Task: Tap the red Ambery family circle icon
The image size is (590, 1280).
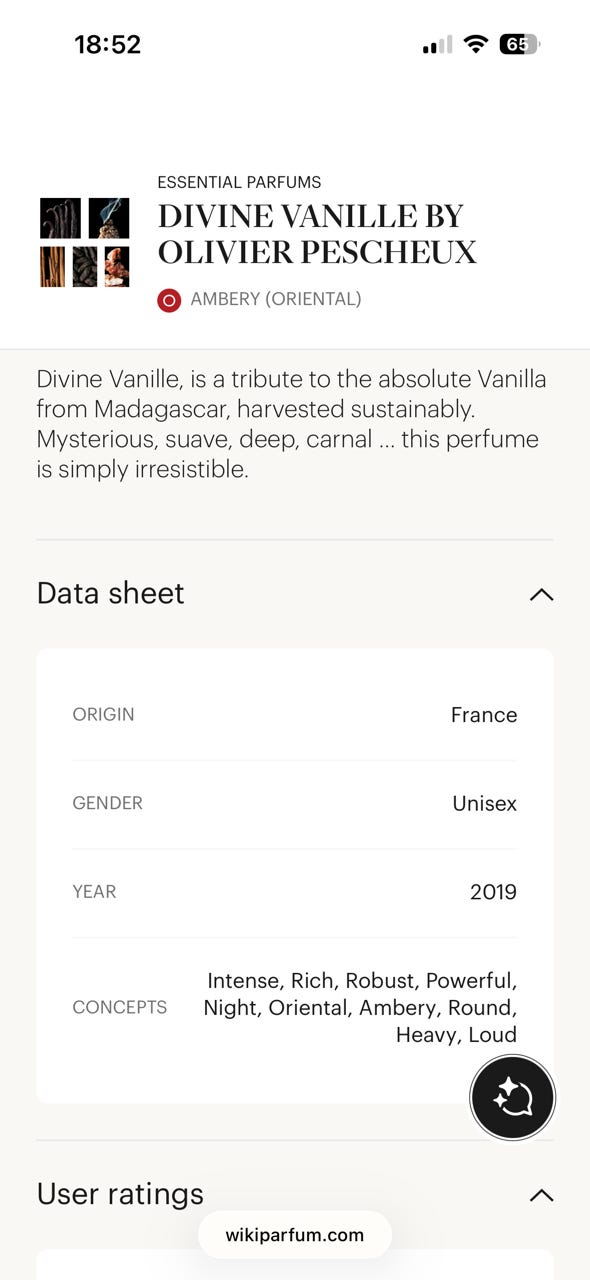Action: 169,300
